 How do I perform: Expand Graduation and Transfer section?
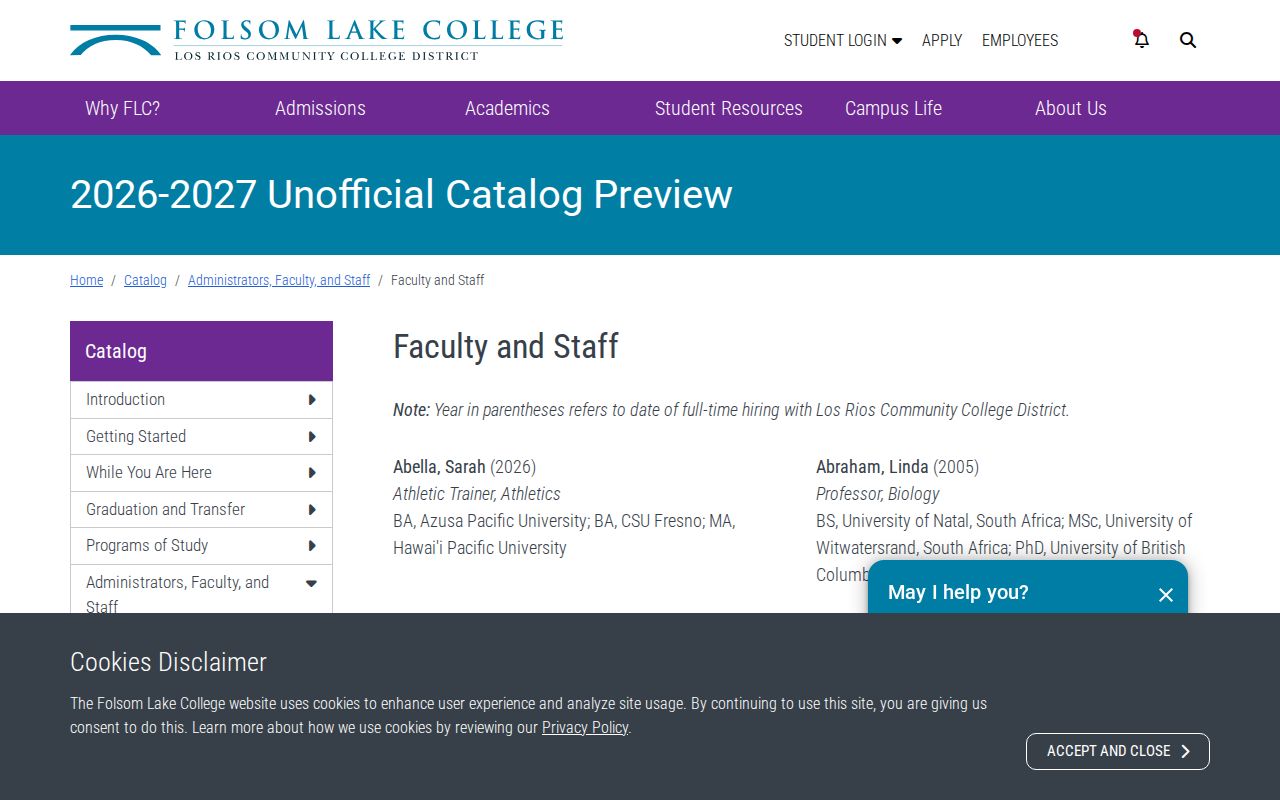[x=312, y=510]
